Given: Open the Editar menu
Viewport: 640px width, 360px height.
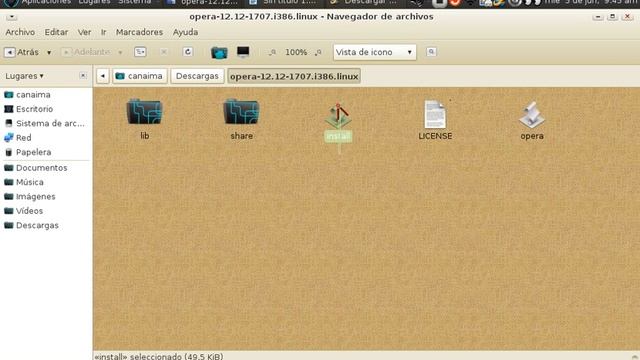Looking at the screenshot, I should click(56, 32).
